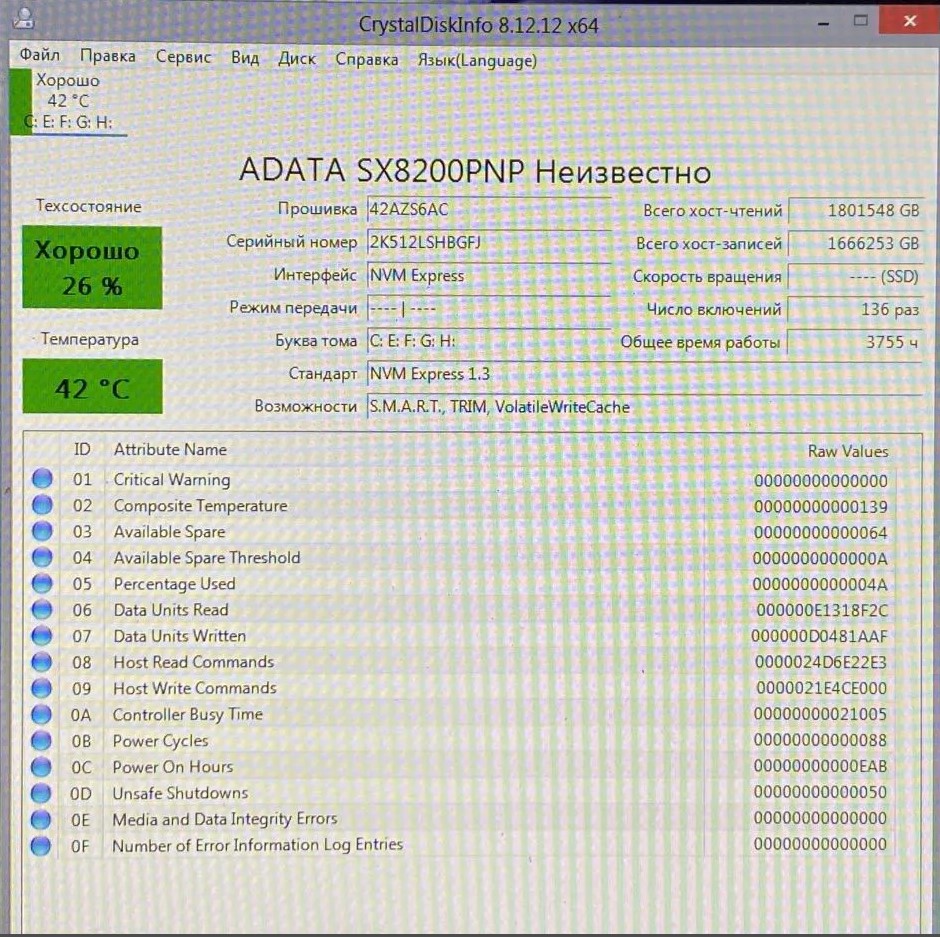This screenshot has width=940, height=937.
Task: Open the Правка menu
Action: pos(108,56)
